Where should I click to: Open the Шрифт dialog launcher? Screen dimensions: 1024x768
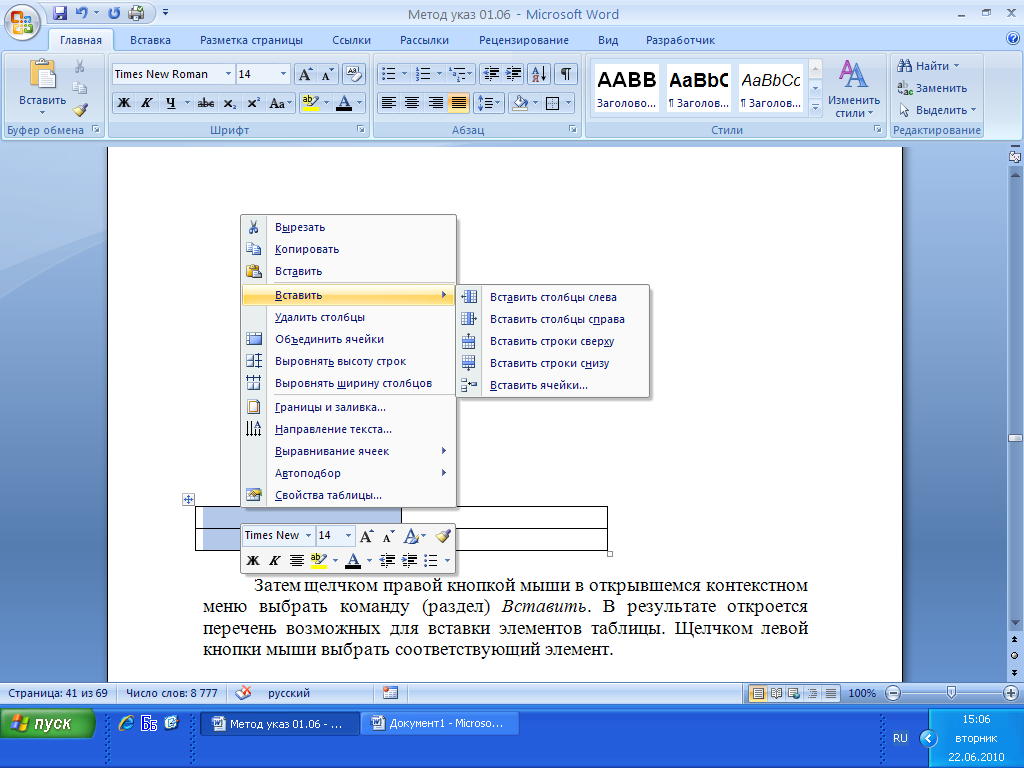click(360, 129)
